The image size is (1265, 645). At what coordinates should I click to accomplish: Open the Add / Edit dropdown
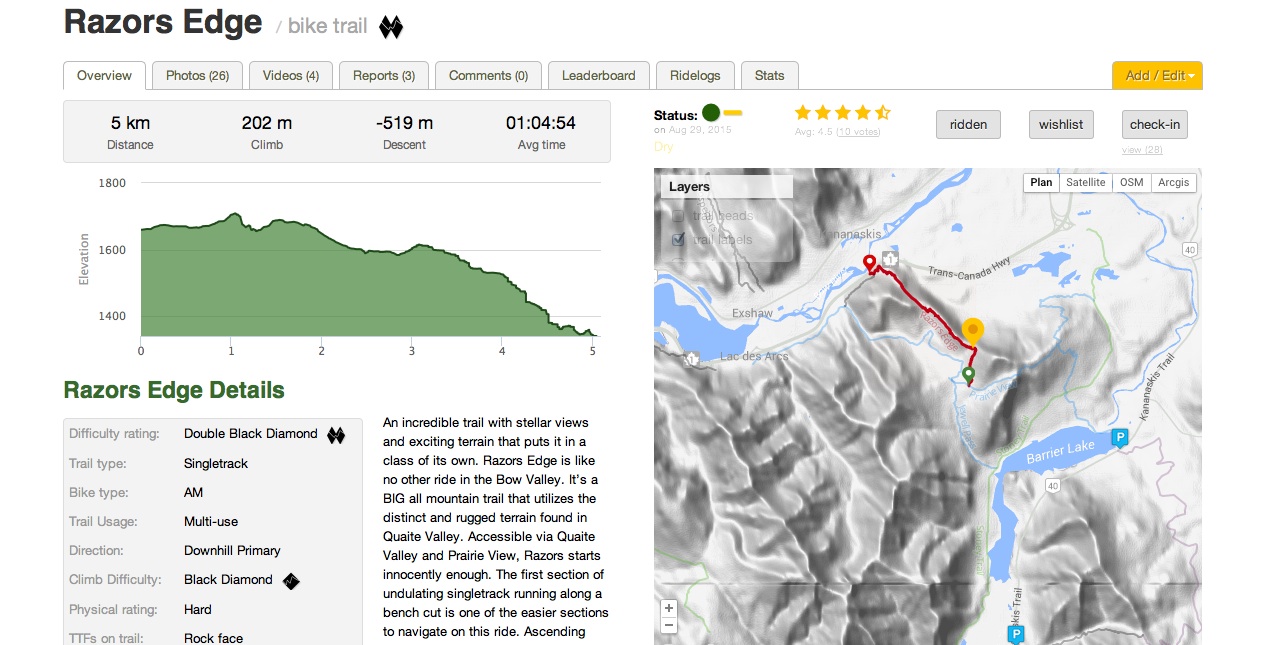click(1157, 76)
